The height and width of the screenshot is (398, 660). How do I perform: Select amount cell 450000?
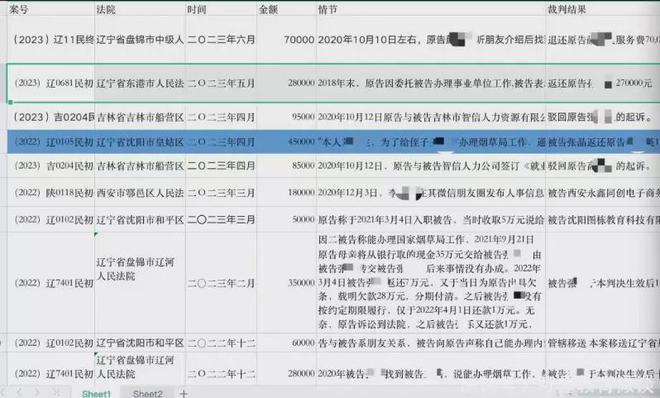click(x=287, y=142)
